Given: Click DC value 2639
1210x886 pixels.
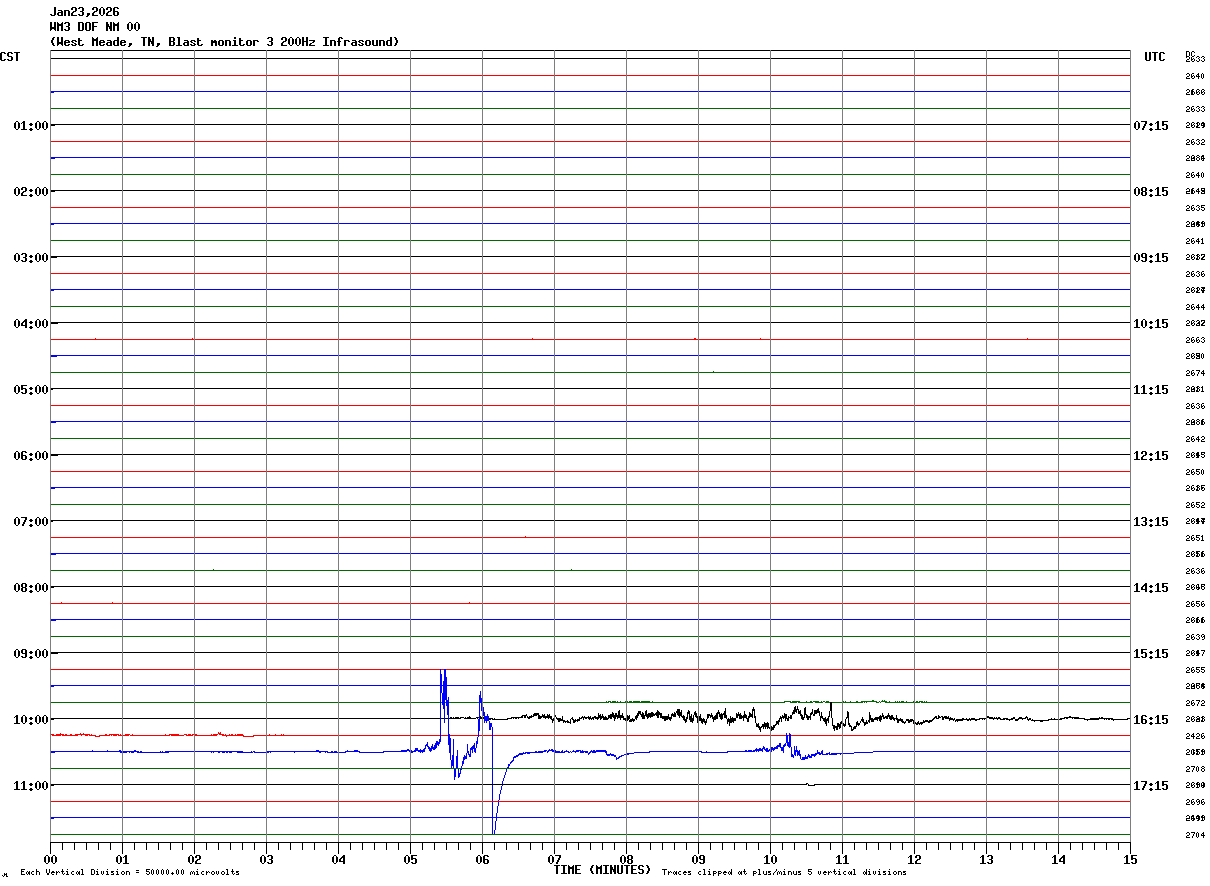Looking at the screenshot, I should click(x=1195, y=637).
